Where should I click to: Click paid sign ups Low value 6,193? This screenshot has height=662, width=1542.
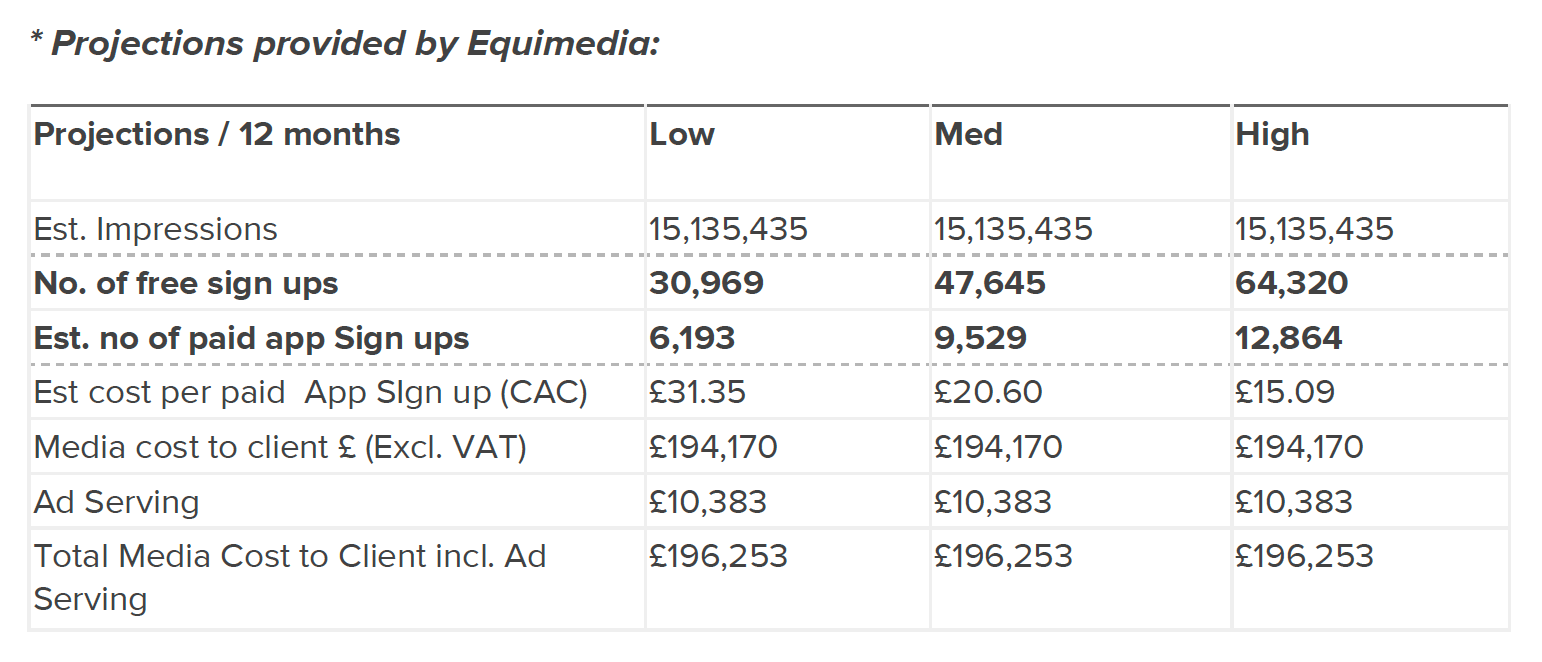tap(692, 339)
